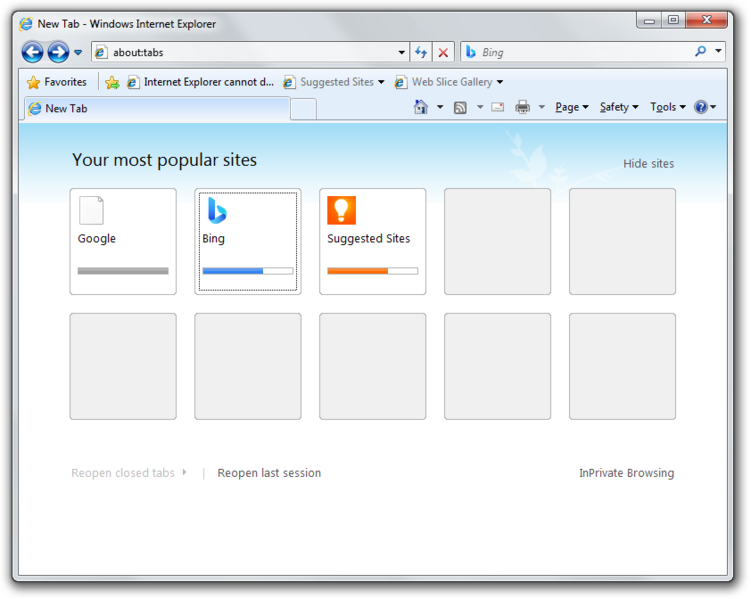This screenshot has width=751, height=599.
Task: Click the Hide sites link
Action: 648,164
